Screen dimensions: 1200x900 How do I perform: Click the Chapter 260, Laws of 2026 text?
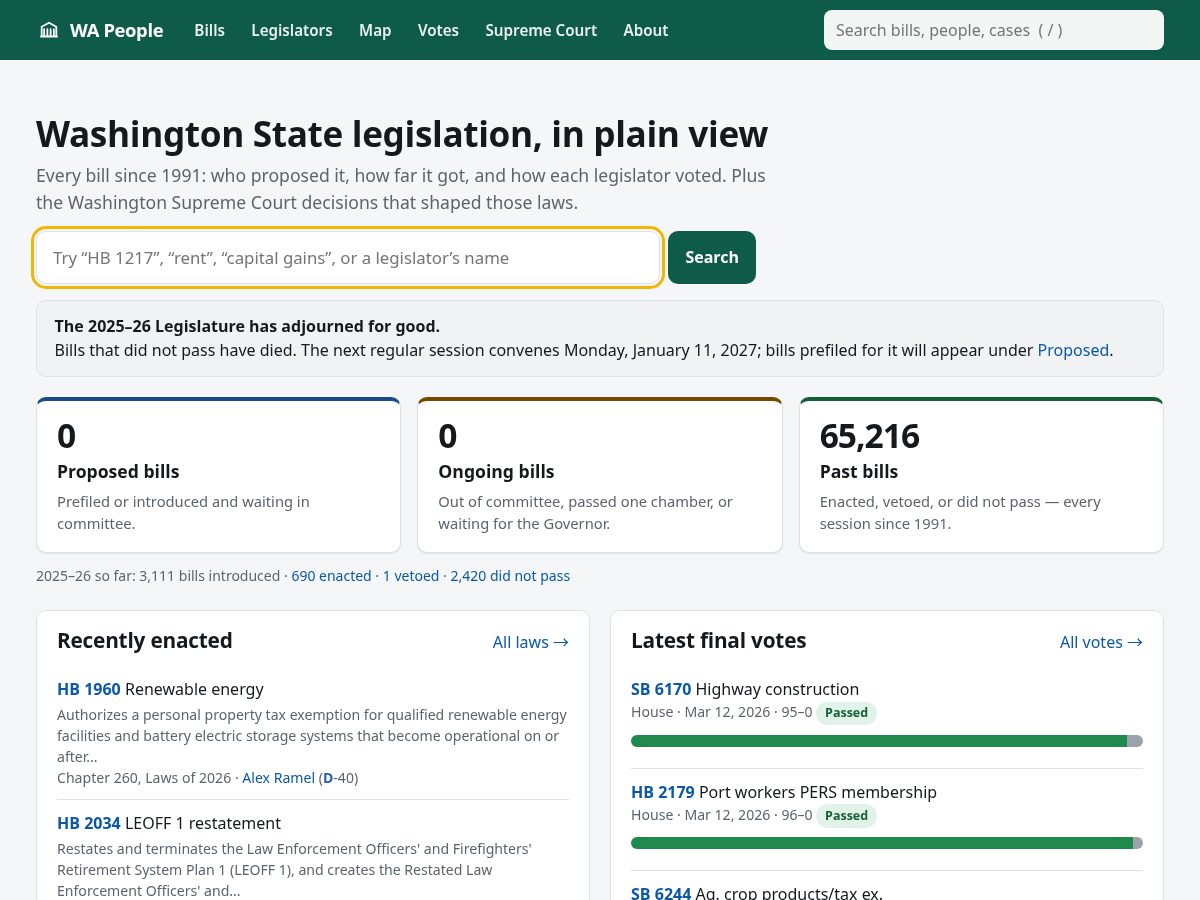(x=144, y=778)
